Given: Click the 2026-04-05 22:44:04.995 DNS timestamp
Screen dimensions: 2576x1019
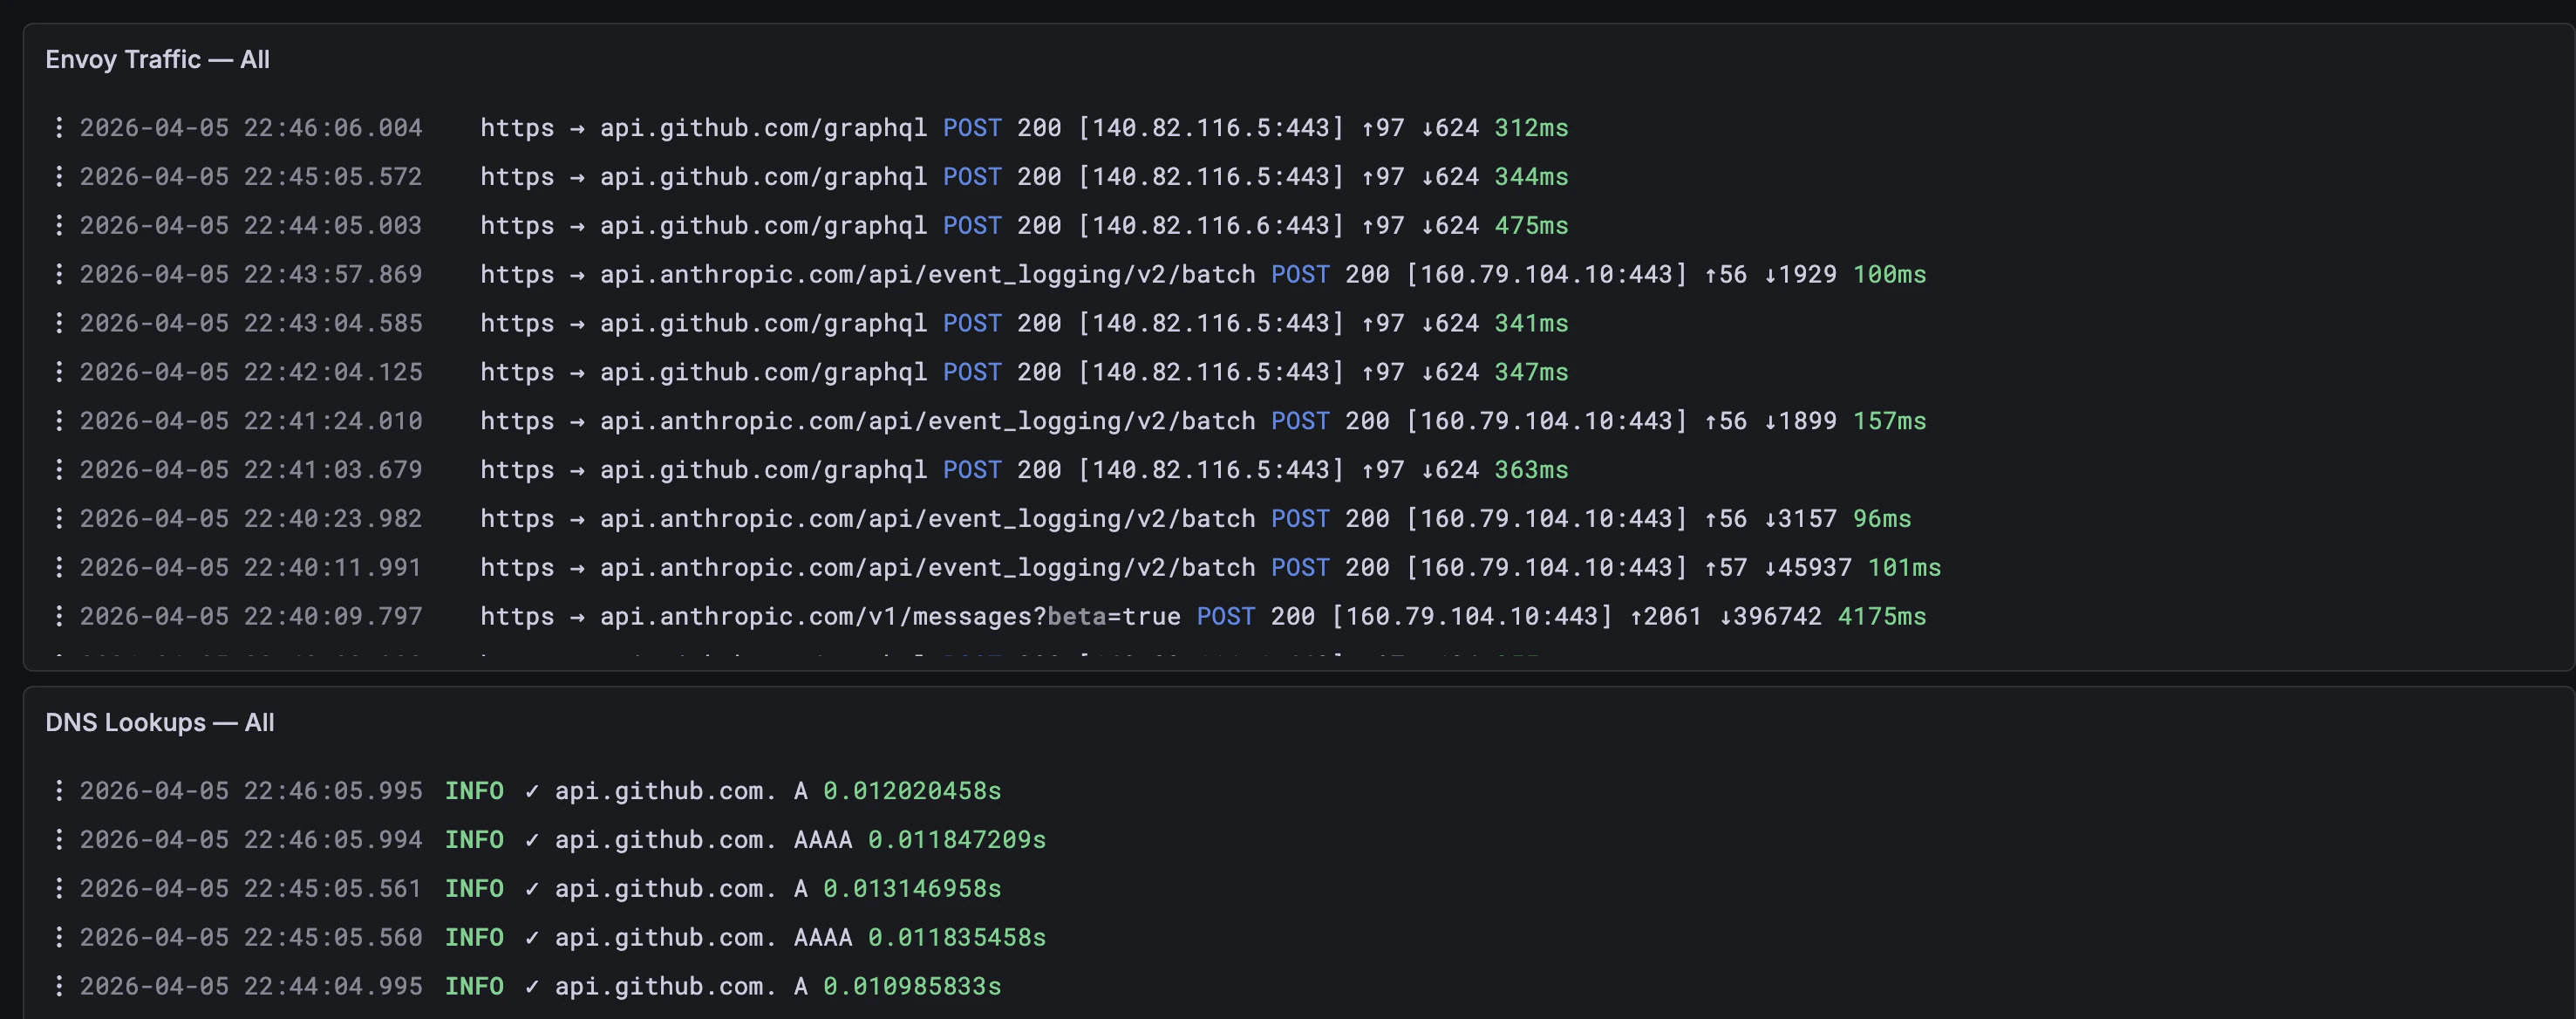Looking at the screenshot, I should point(251,987).
